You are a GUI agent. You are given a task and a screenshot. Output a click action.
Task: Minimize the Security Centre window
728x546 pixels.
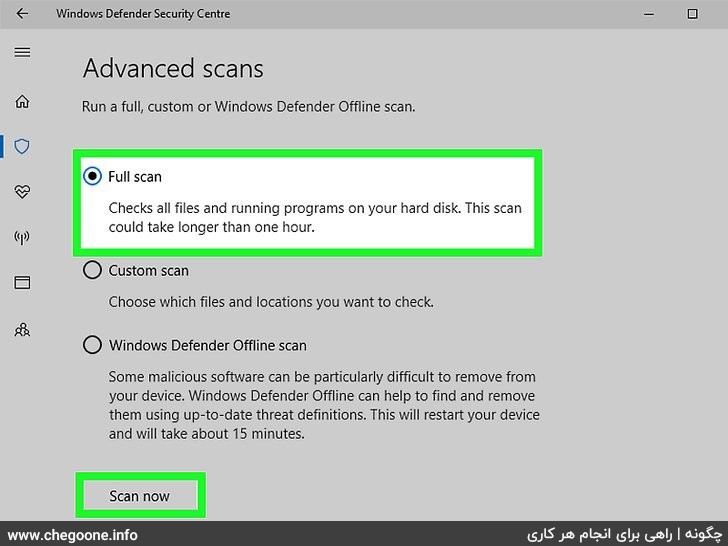pos(649,14)
